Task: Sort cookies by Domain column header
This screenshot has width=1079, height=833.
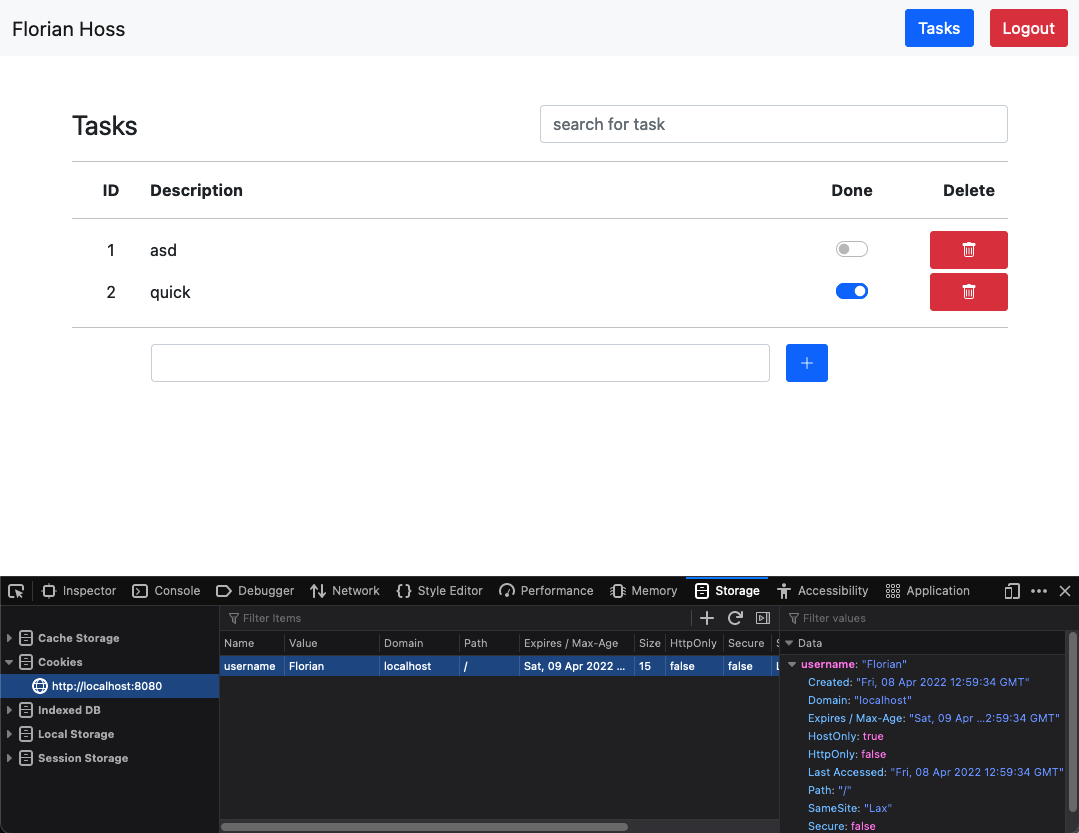Action: [x=419, y=642]
